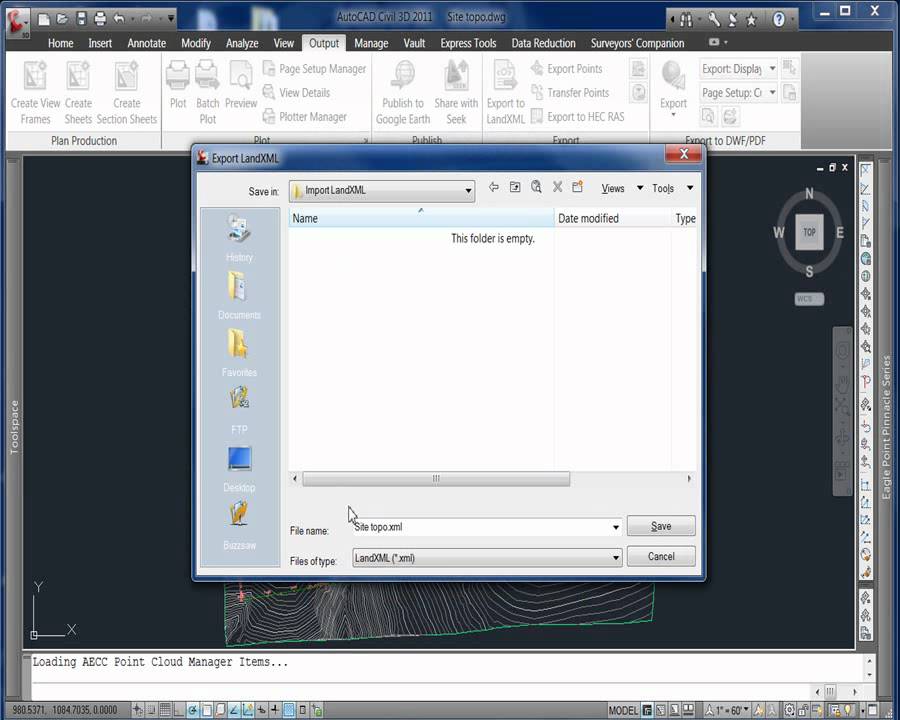The height and width of the screenshot is (720, 900).
Task: Click the MODEL space button in status bar
Action: (623, 711)
